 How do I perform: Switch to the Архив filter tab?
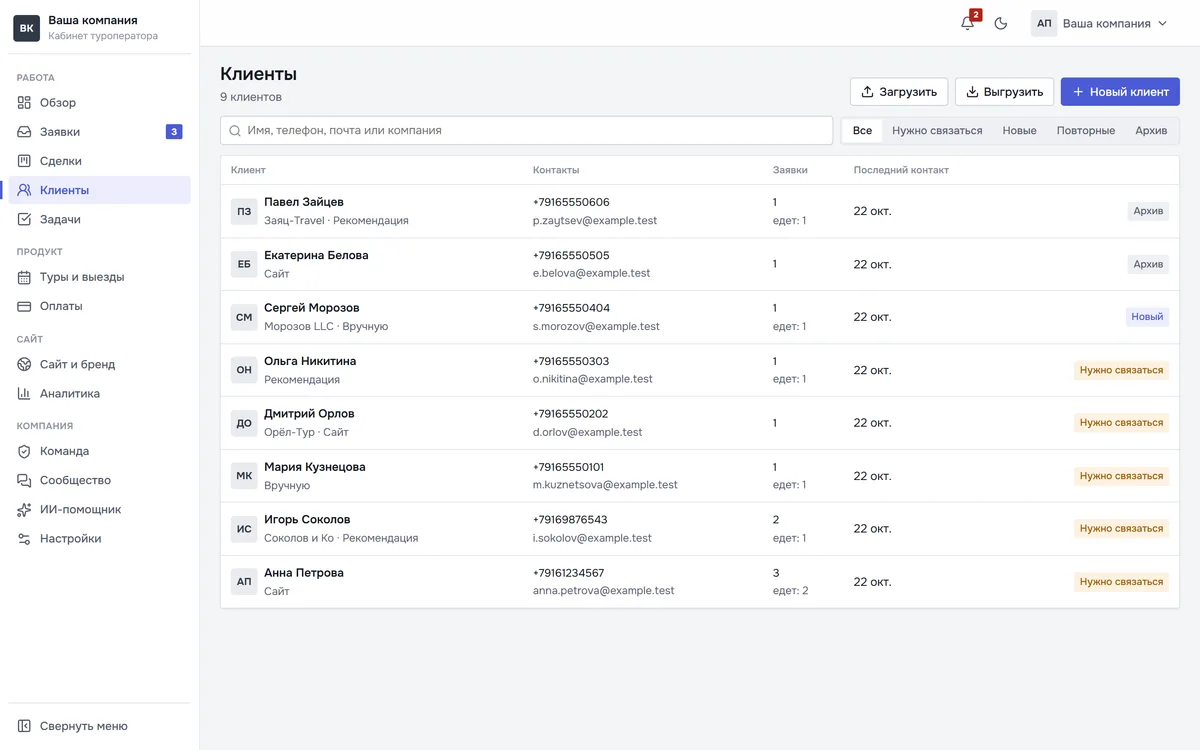(1151, 131)
